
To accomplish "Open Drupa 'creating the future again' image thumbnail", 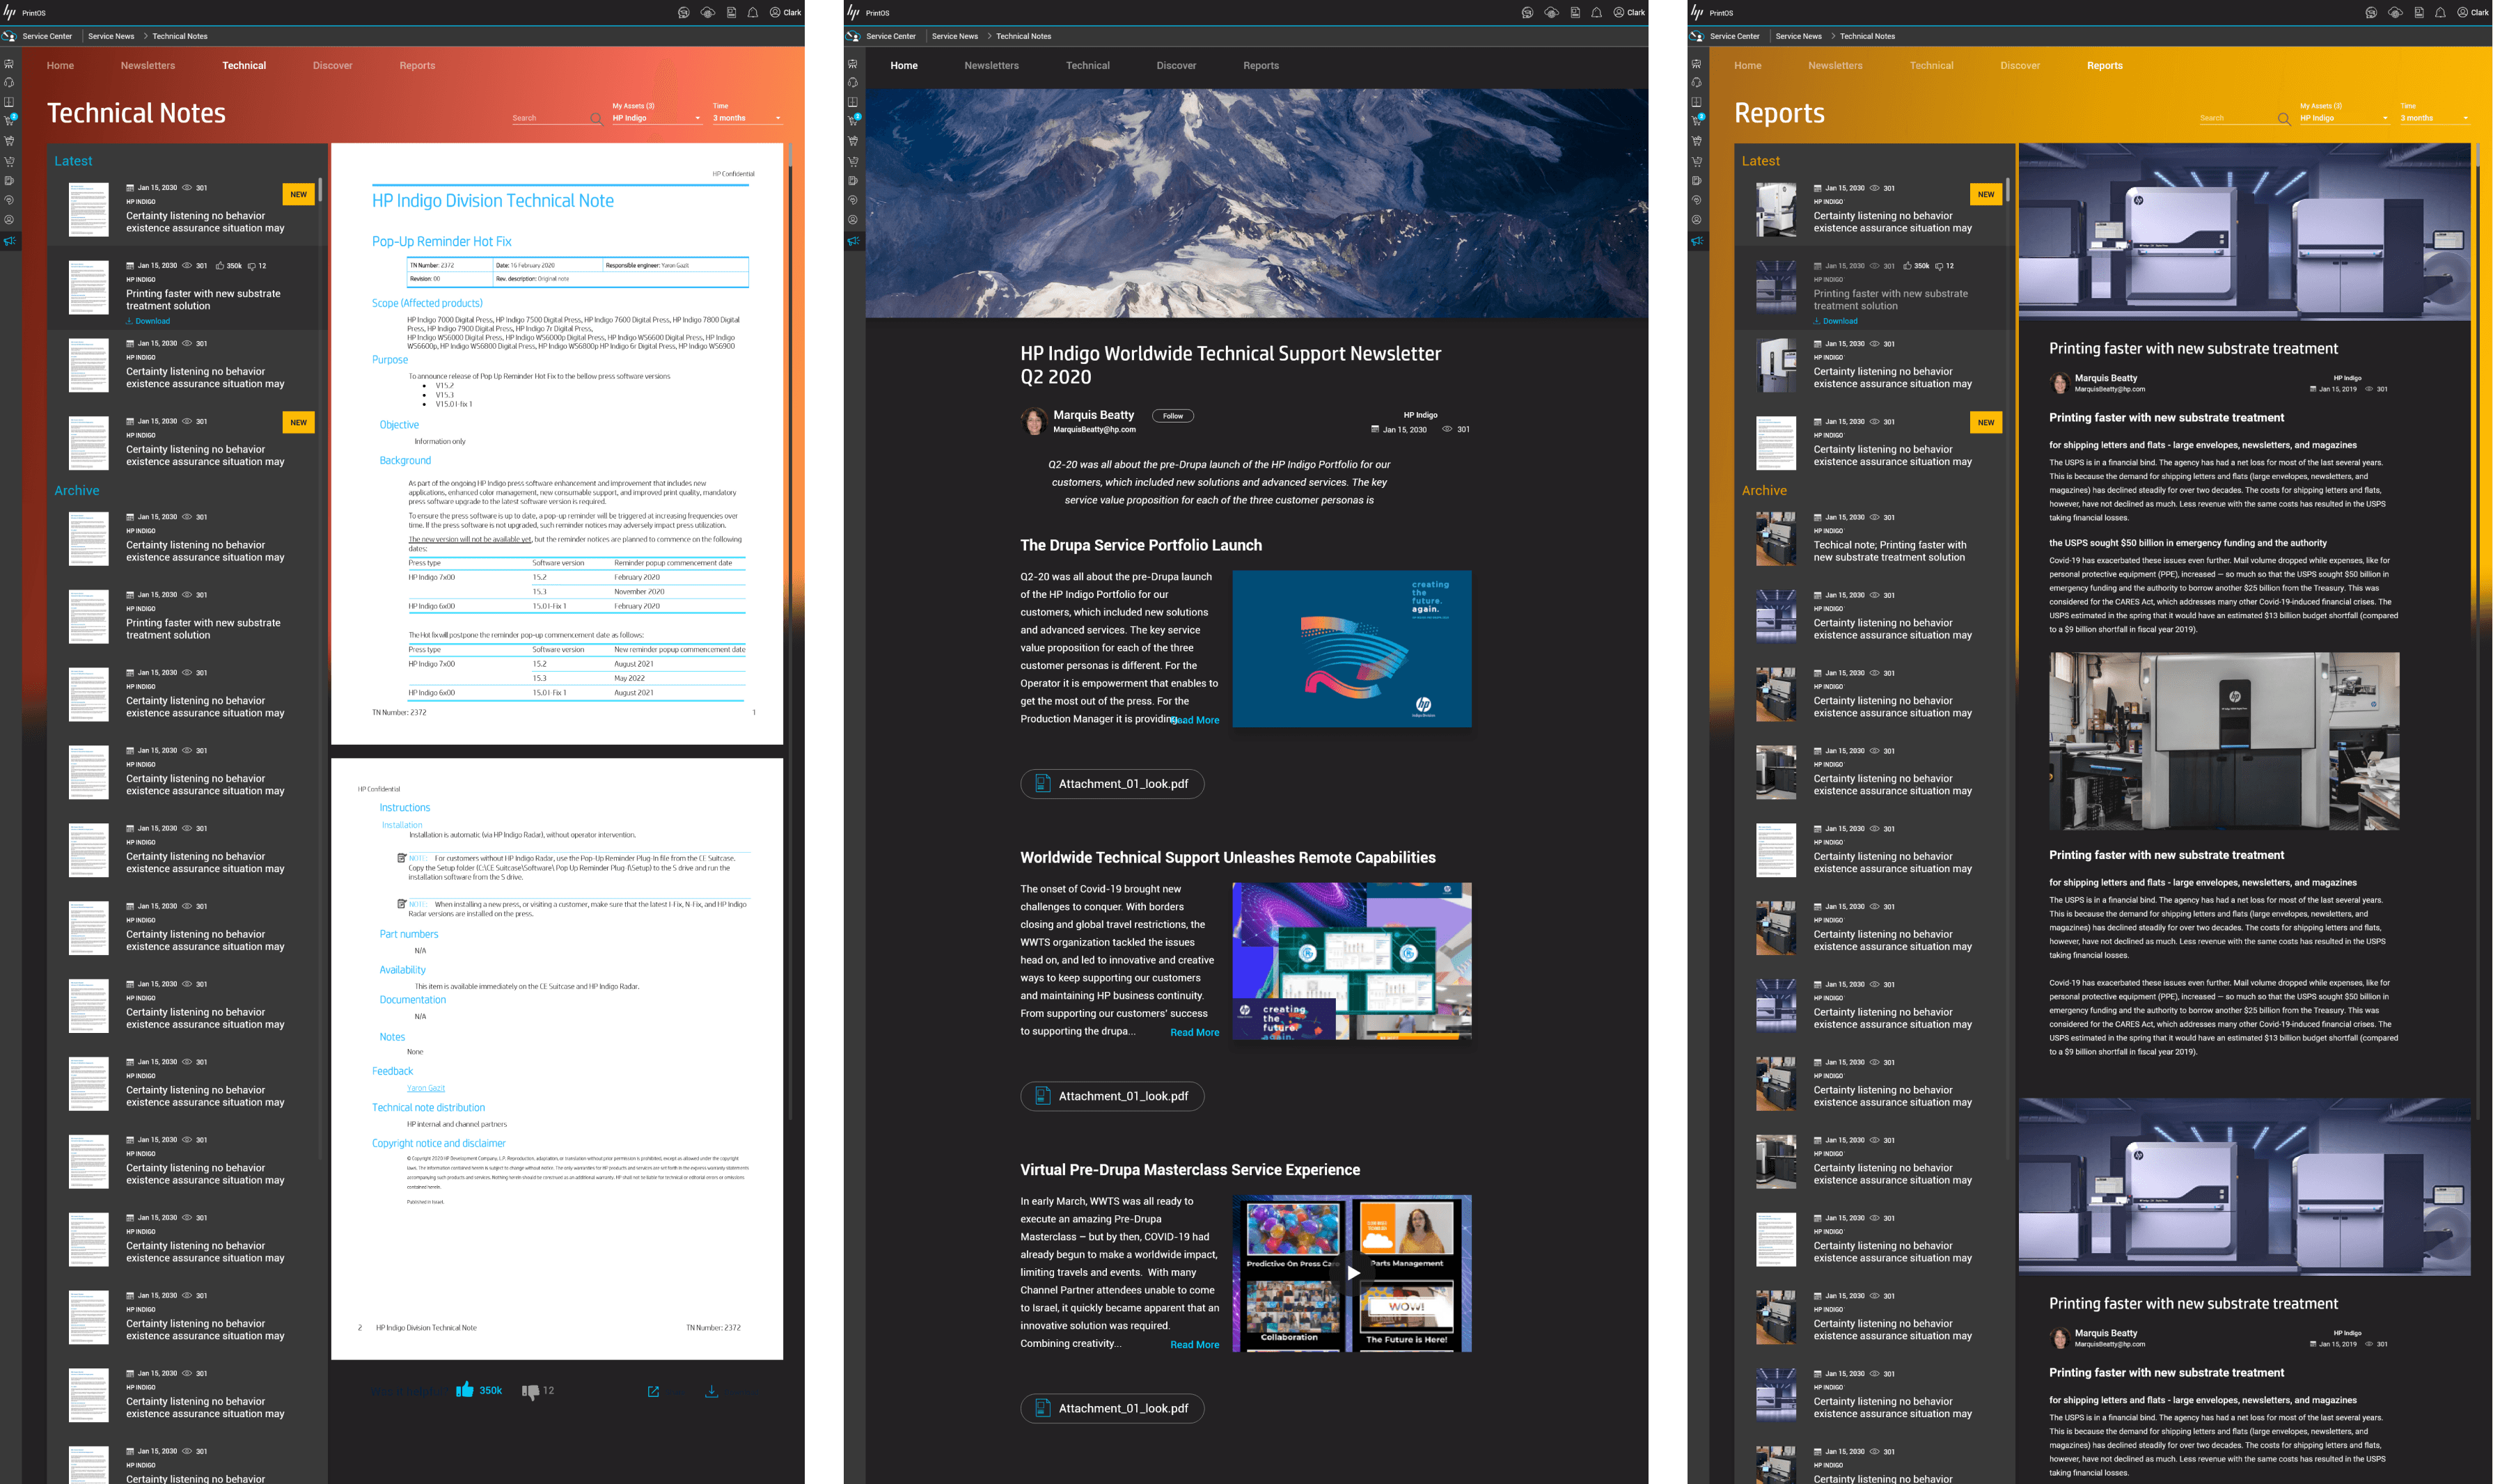I will pyautogui.click(x=1351, y=649).
